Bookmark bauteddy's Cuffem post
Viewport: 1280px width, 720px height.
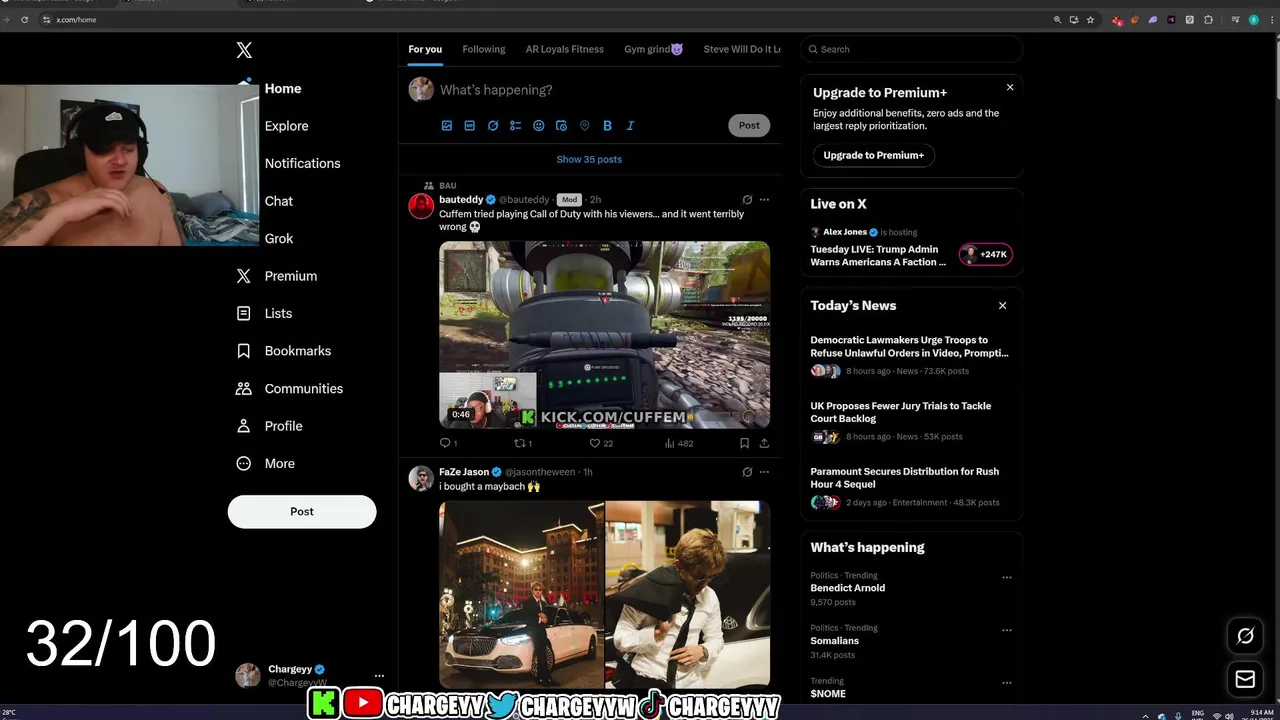click(744, 443)
